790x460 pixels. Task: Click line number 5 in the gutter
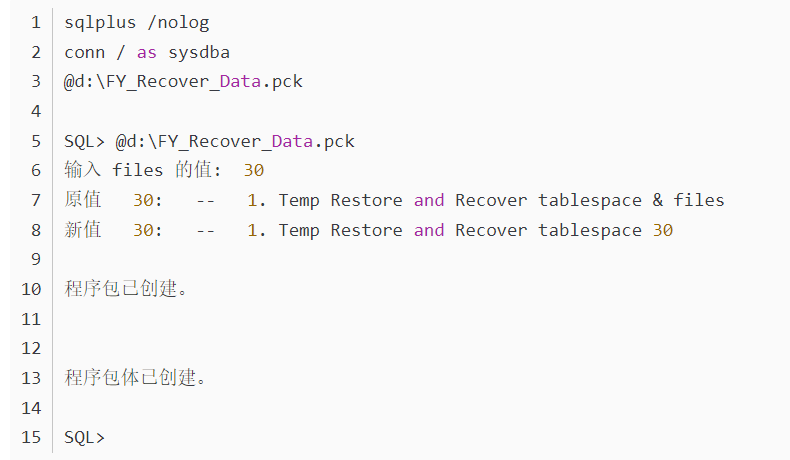pyautogui.click(x=35, y=142)
